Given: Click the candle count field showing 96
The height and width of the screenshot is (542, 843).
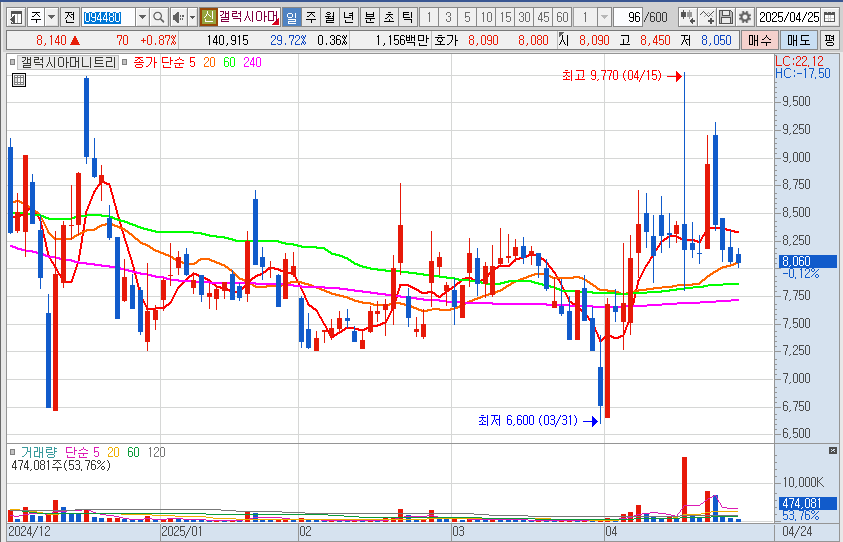Looking at the screenshot, I should click(x=628, y=18).
